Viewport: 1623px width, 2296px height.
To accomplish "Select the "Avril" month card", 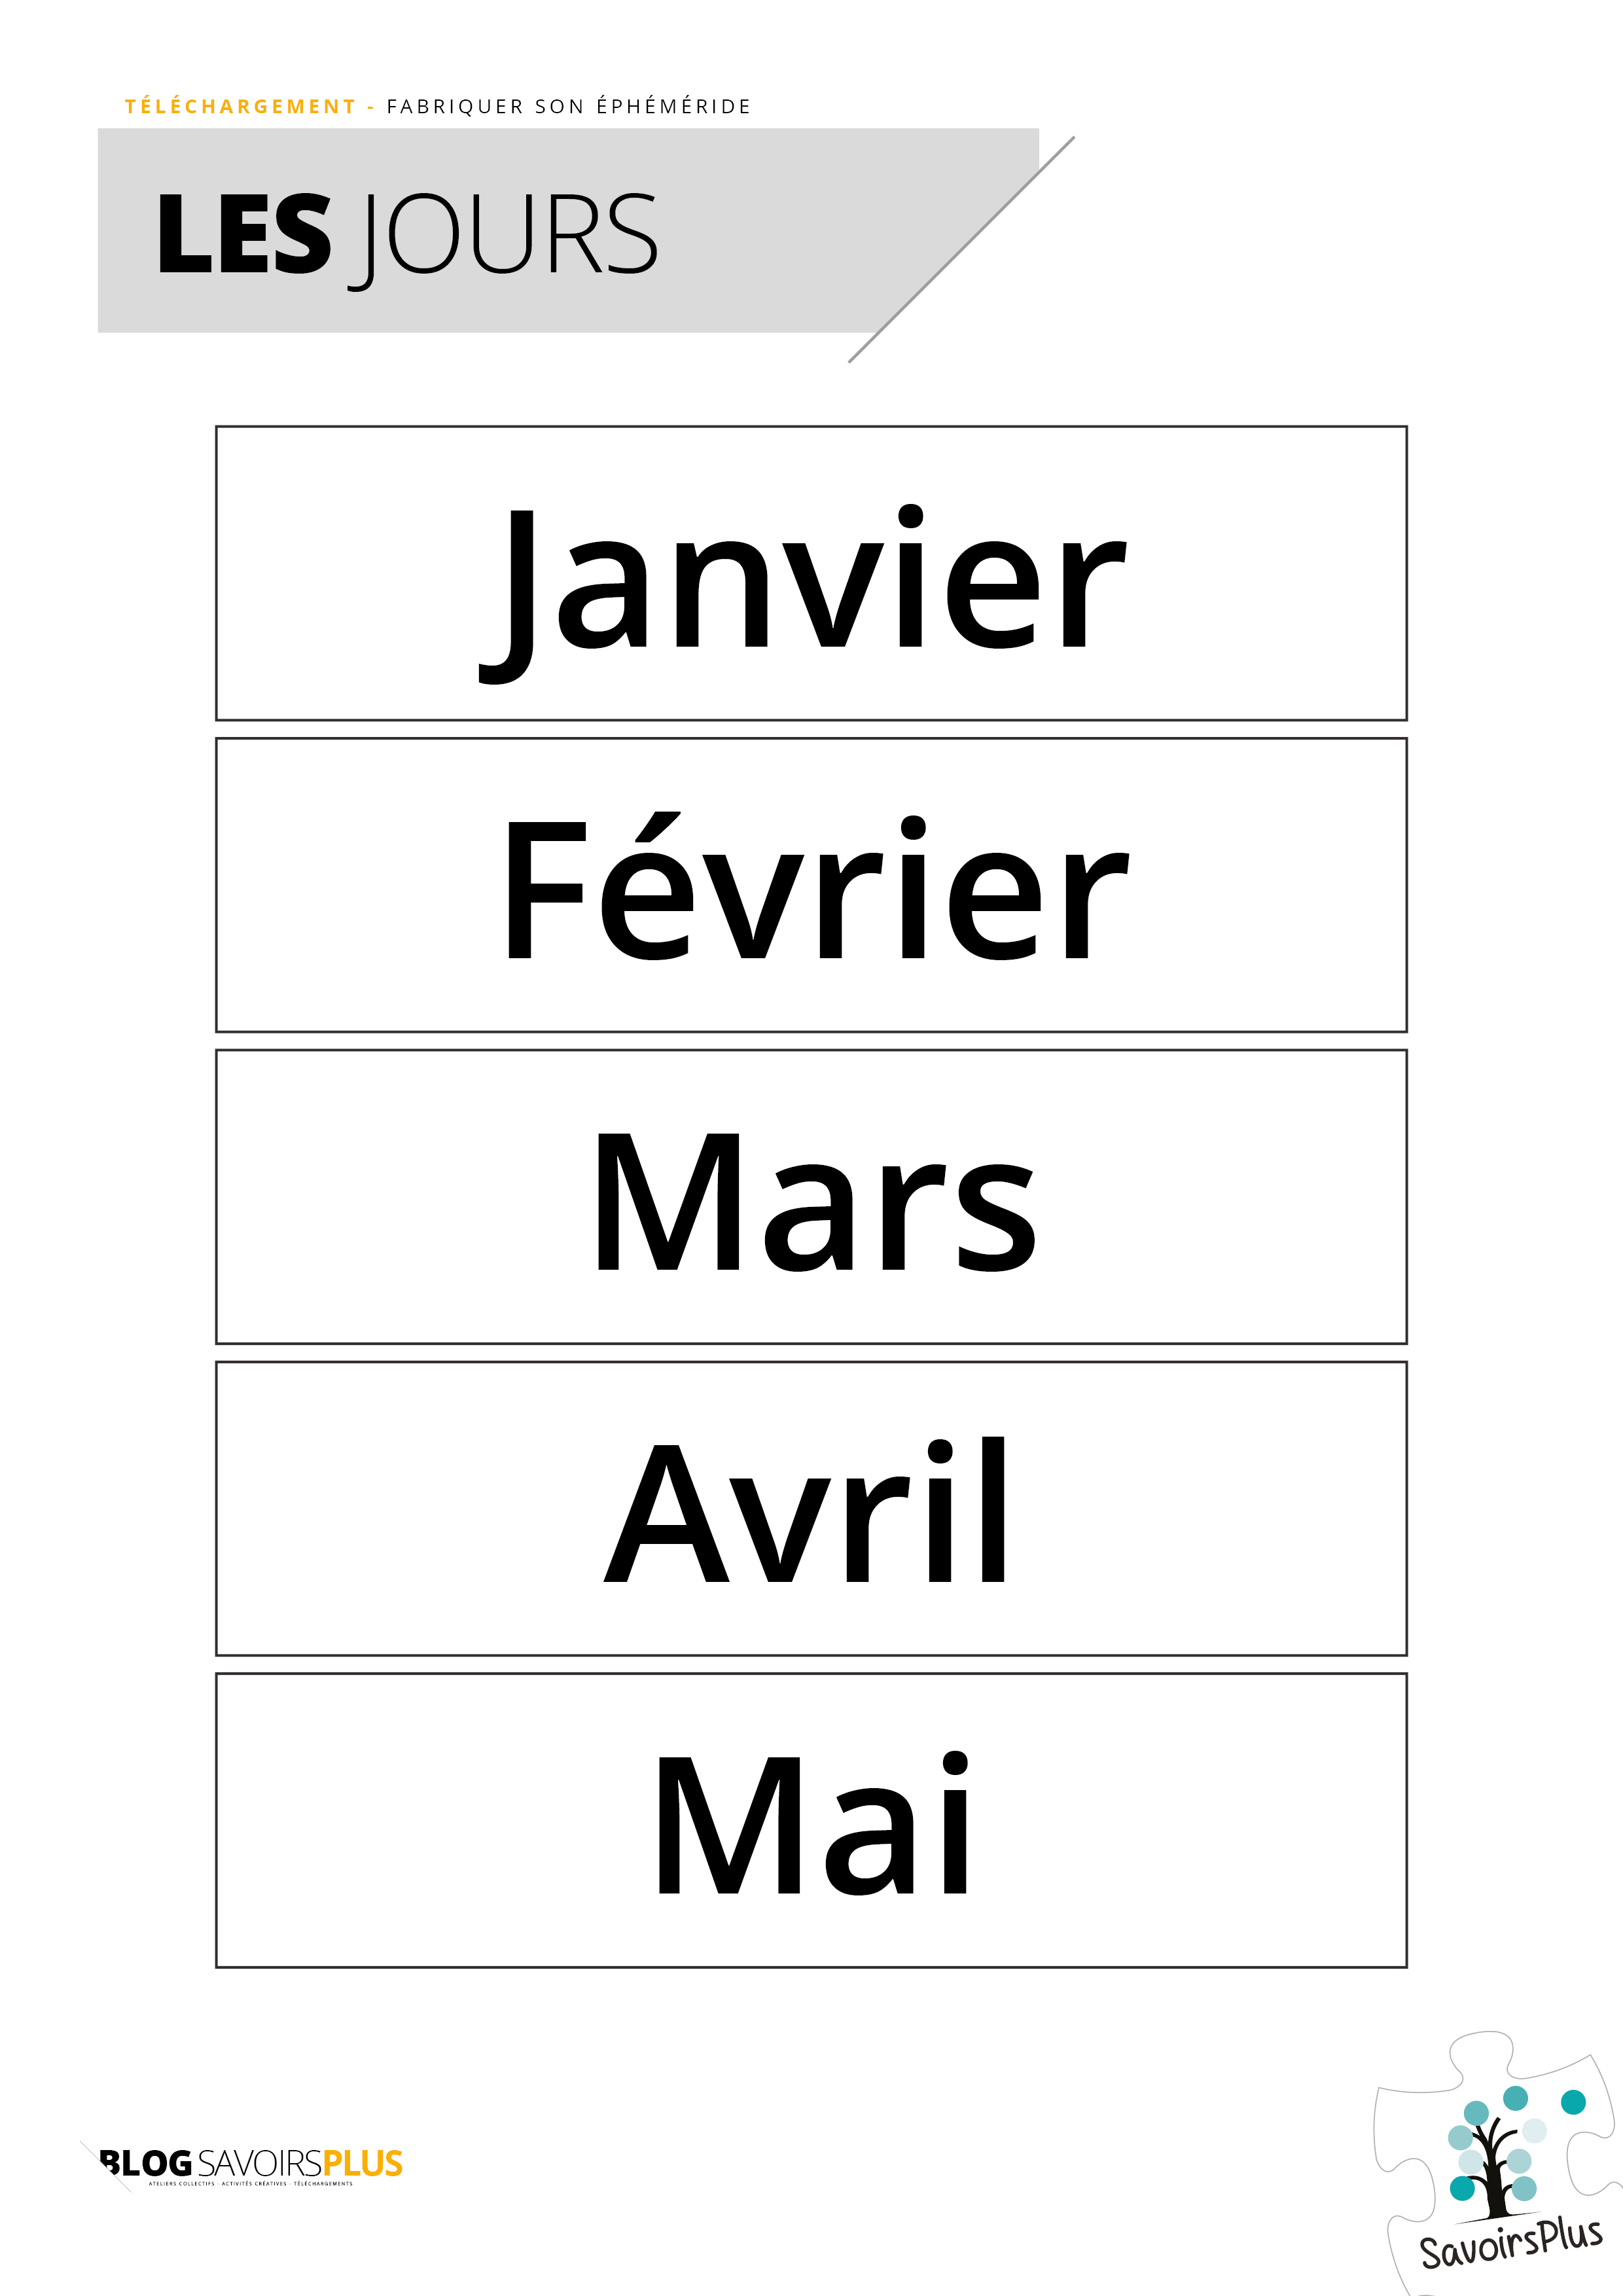I will (x=811, y=1509).
